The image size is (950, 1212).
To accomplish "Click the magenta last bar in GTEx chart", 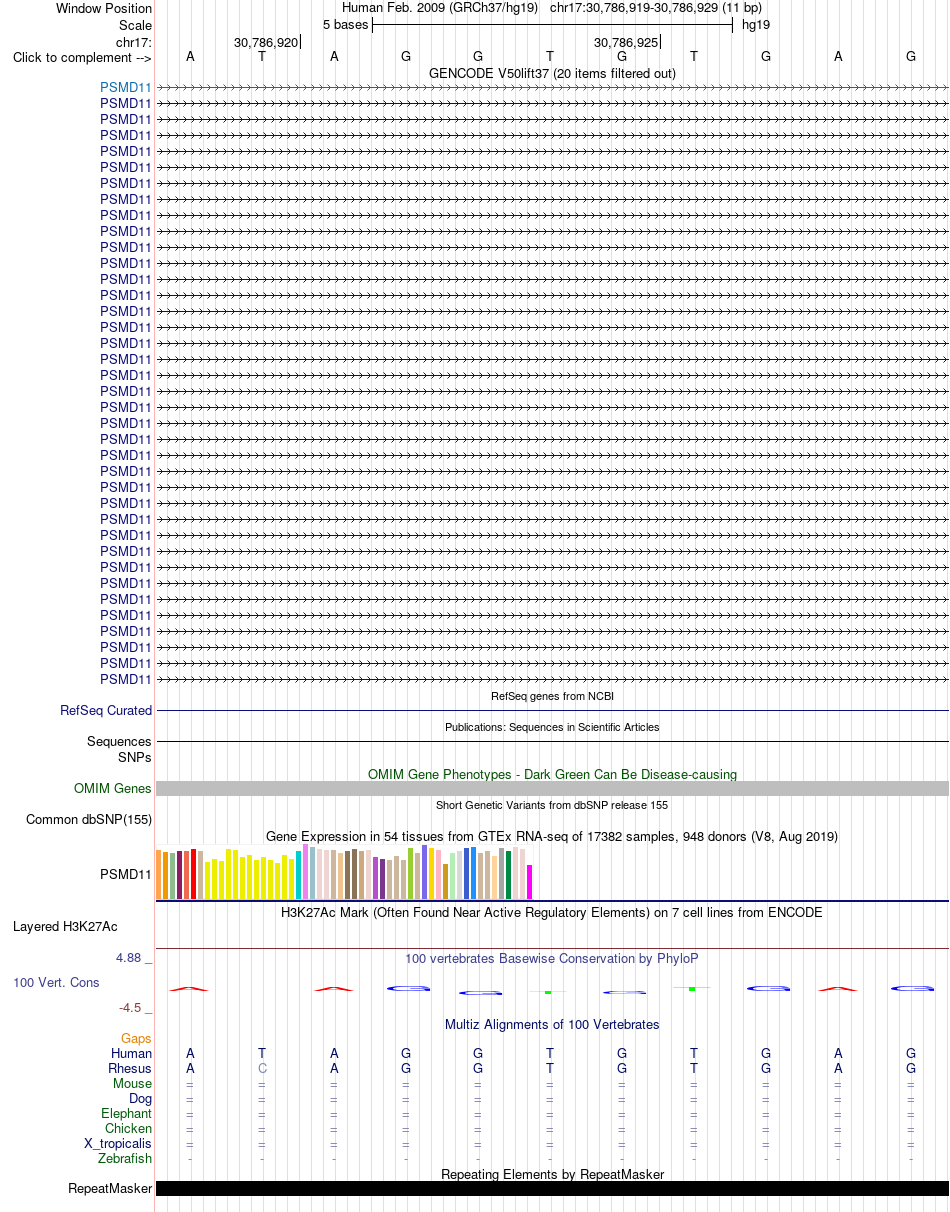I will (x=530, y=881).
